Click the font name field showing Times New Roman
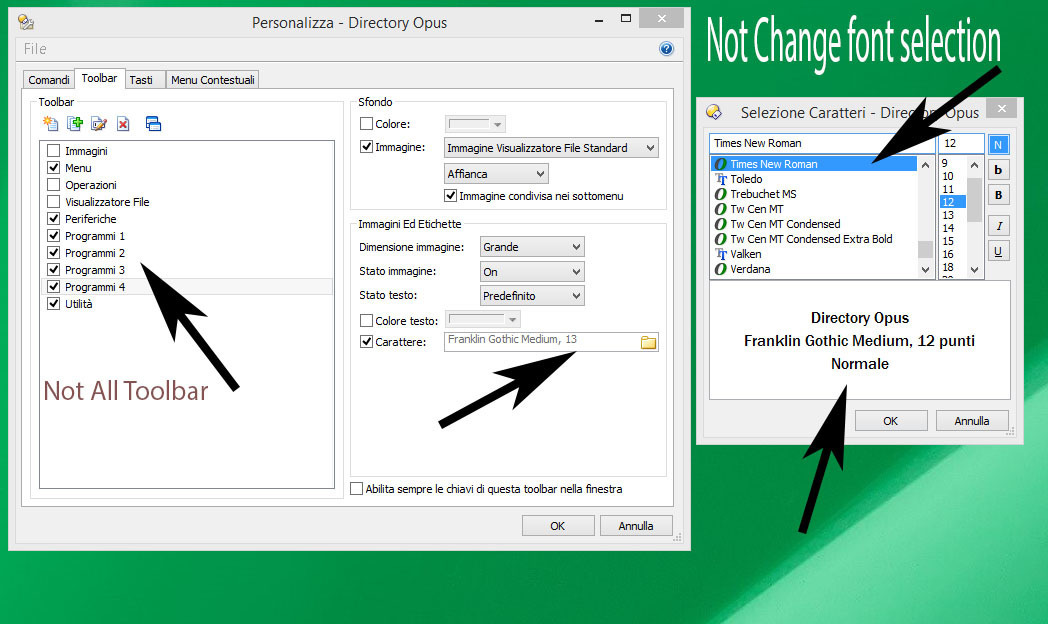Screen dimensions: 1048x624 point(822,143)
